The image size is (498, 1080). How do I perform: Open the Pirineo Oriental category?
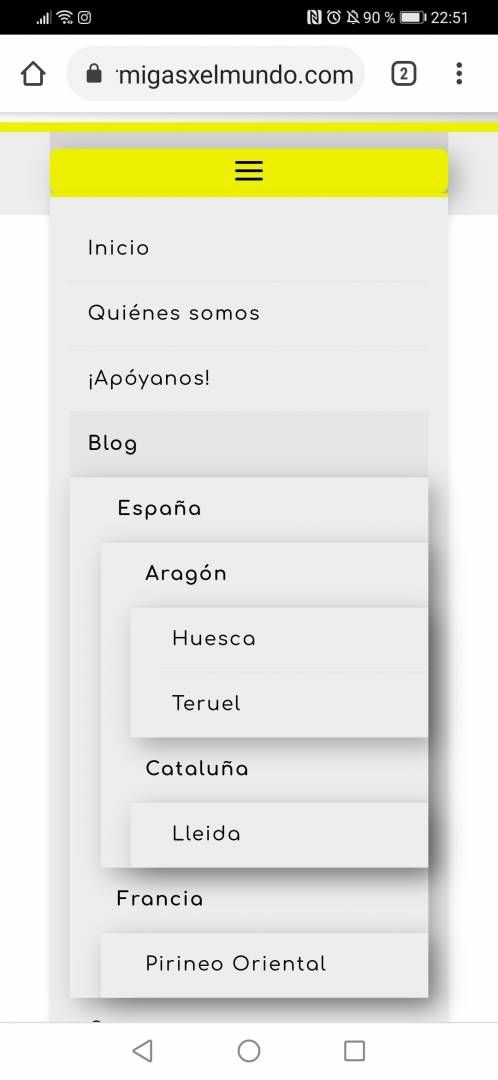tap(264, 965)
